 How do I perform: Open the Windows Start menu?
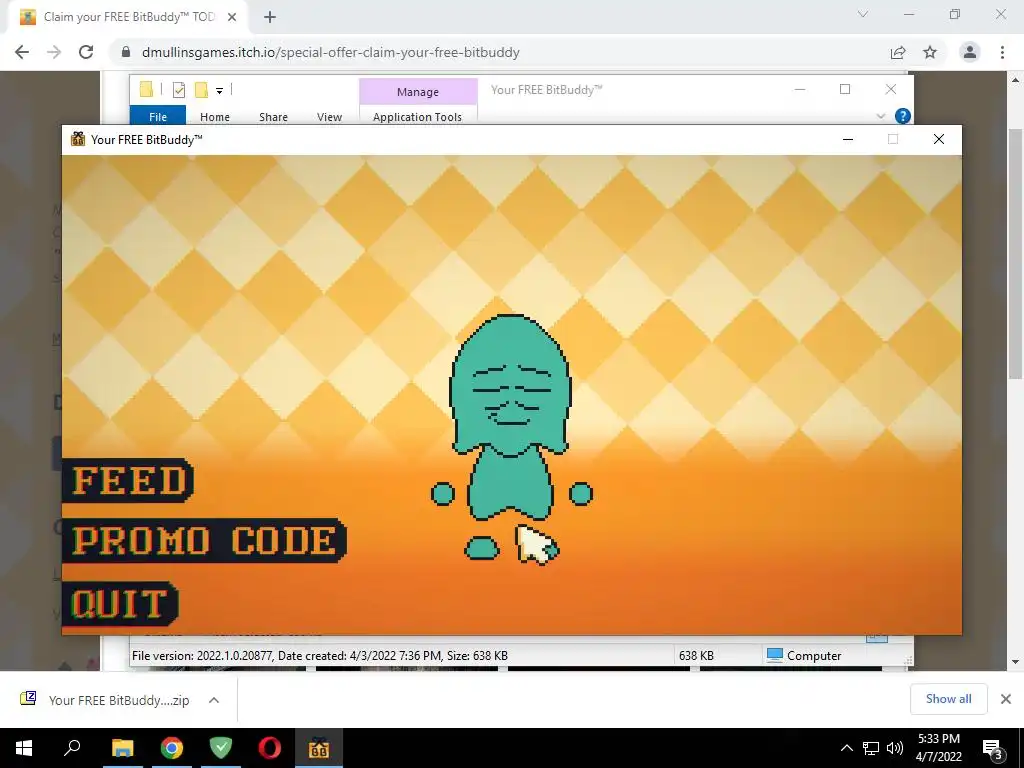pos(24,748)
